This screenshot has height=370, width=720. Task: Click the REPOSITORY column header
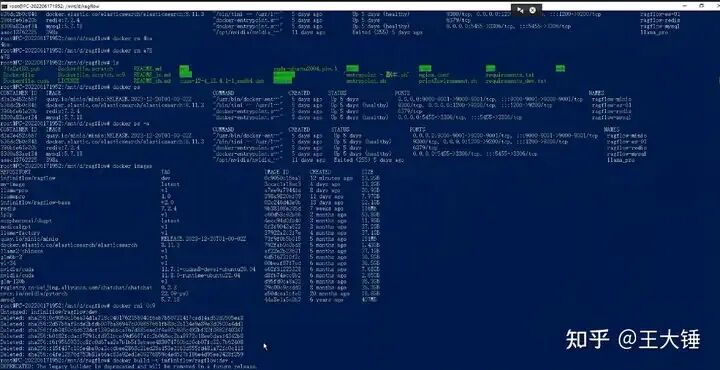(x=17, y=172)
